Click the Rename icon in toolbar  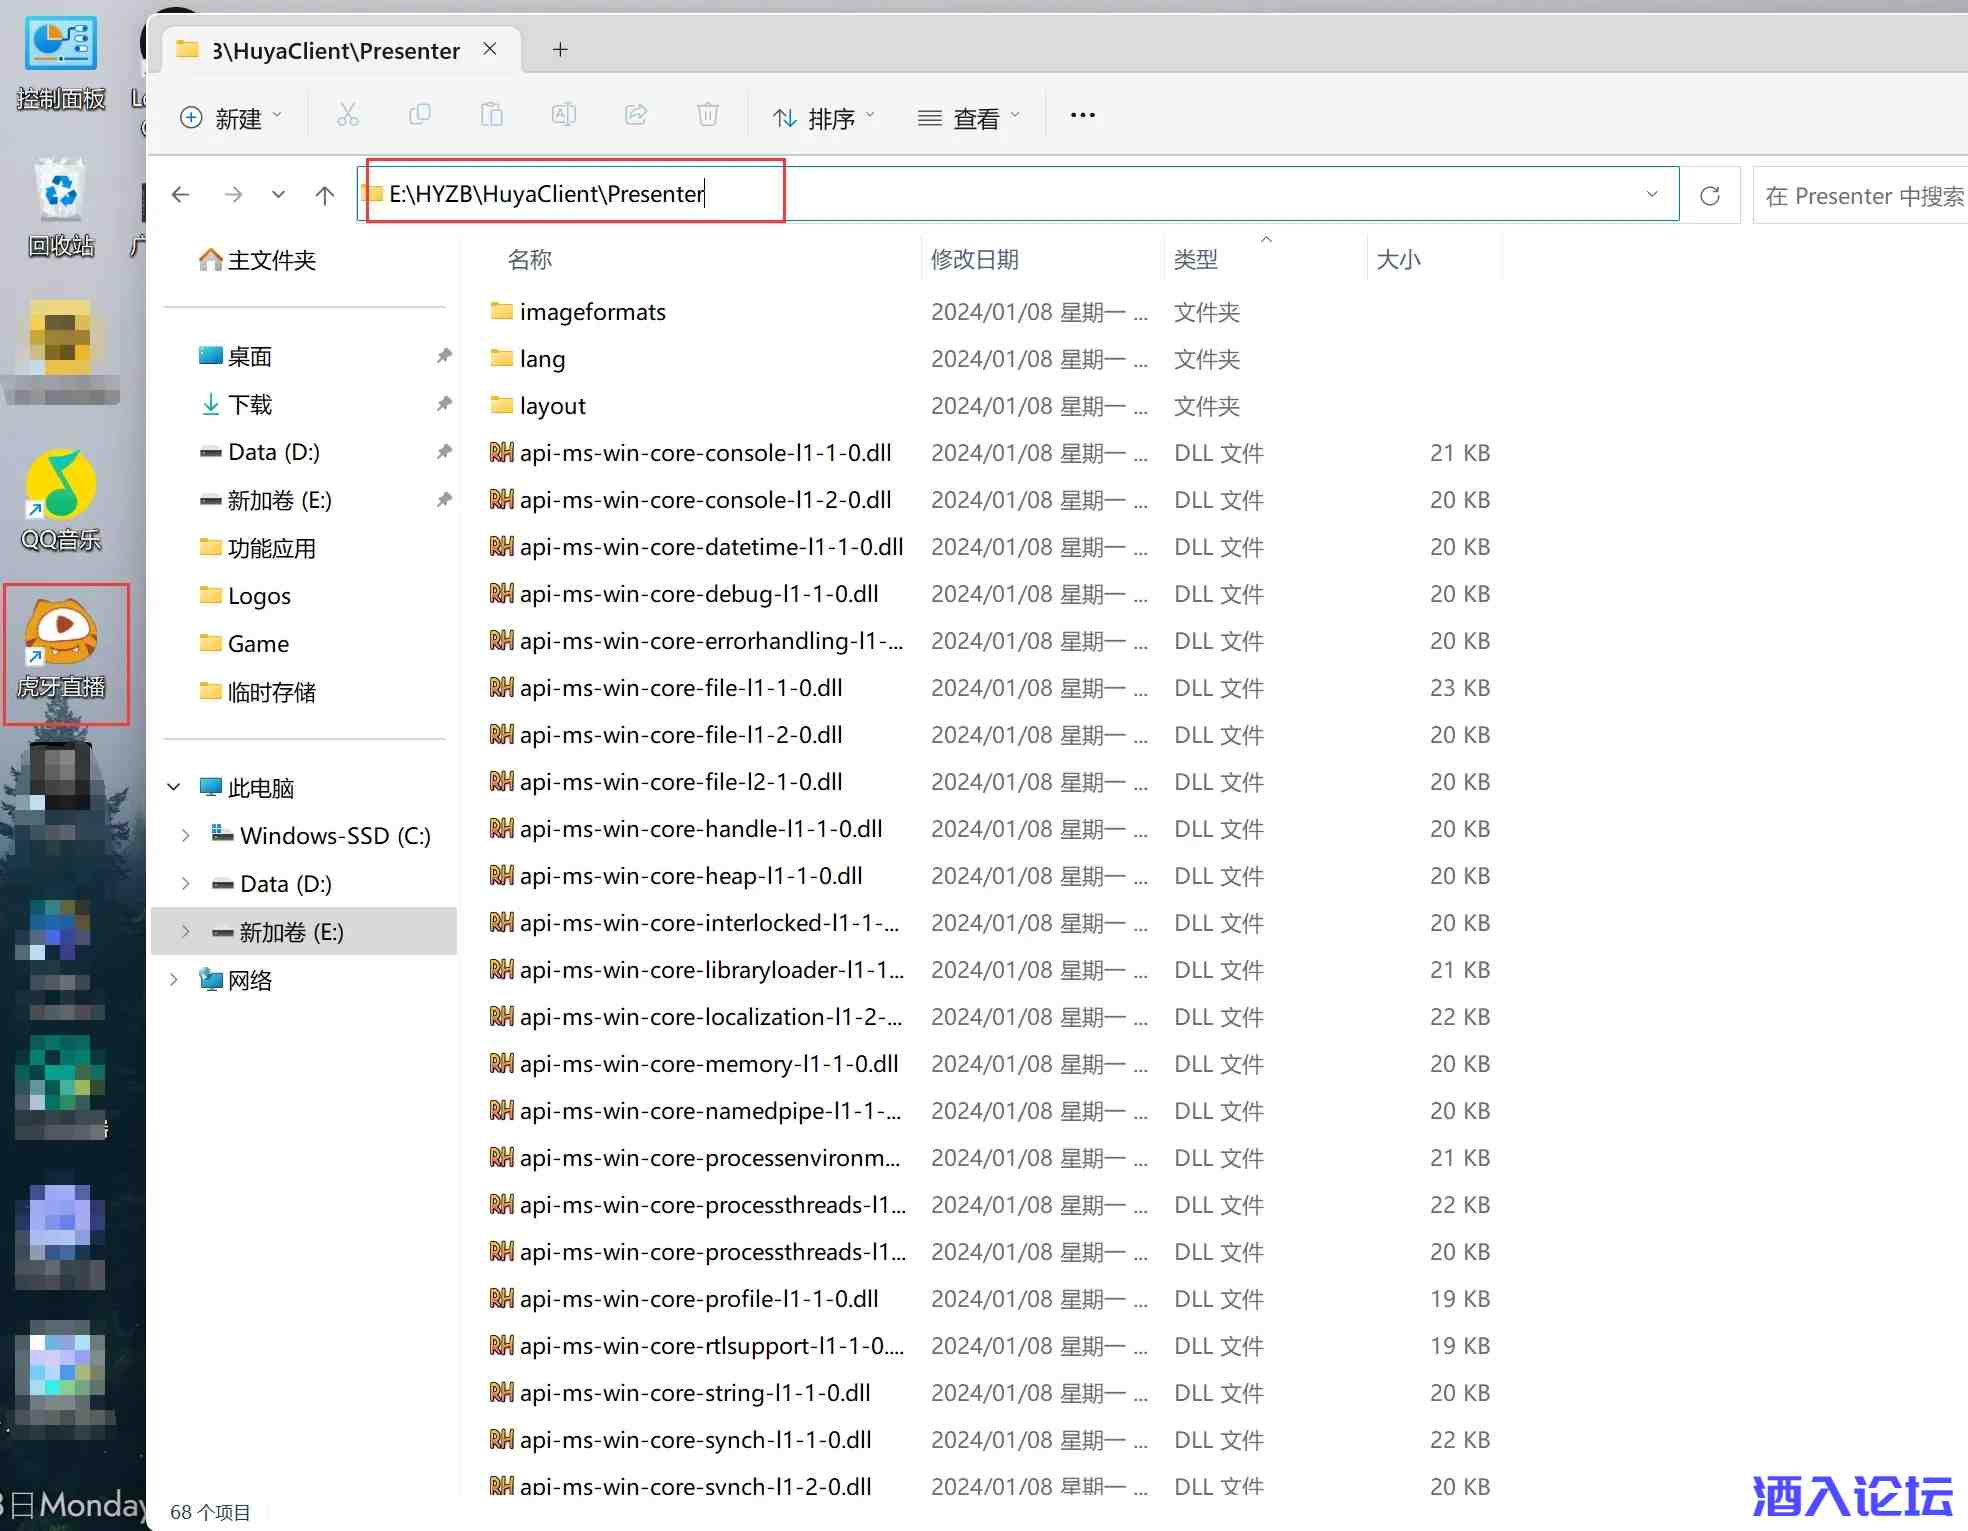click(563, 116)
